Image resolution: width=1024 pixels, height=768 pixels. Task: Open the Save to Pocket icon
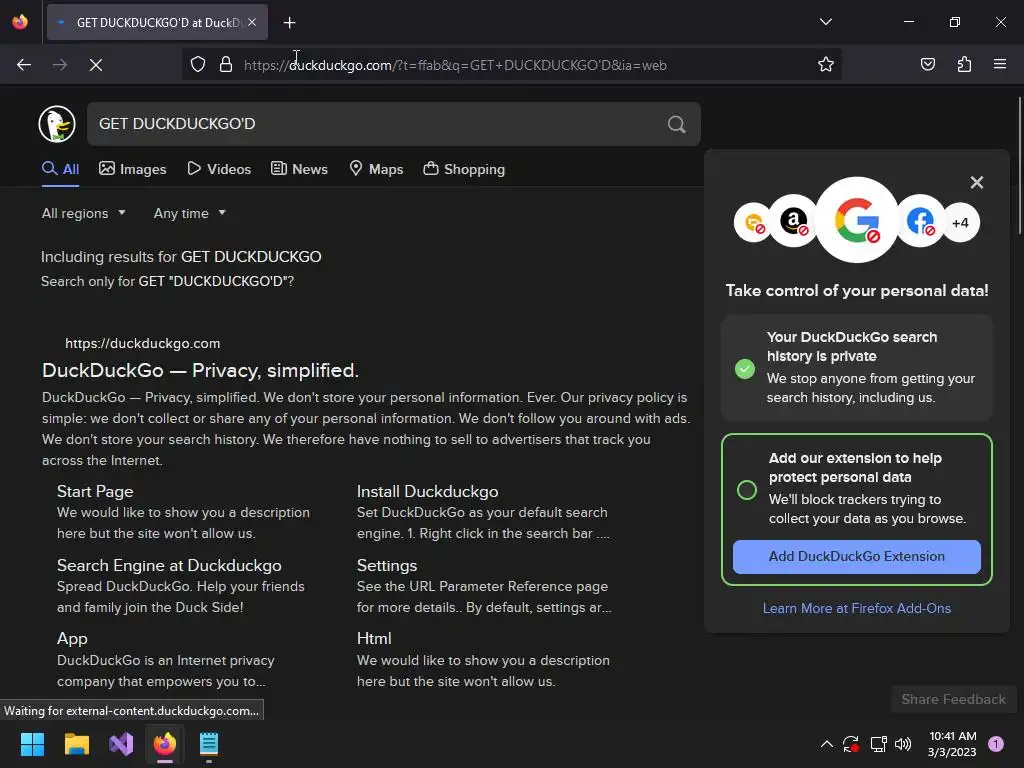point(927,64)
